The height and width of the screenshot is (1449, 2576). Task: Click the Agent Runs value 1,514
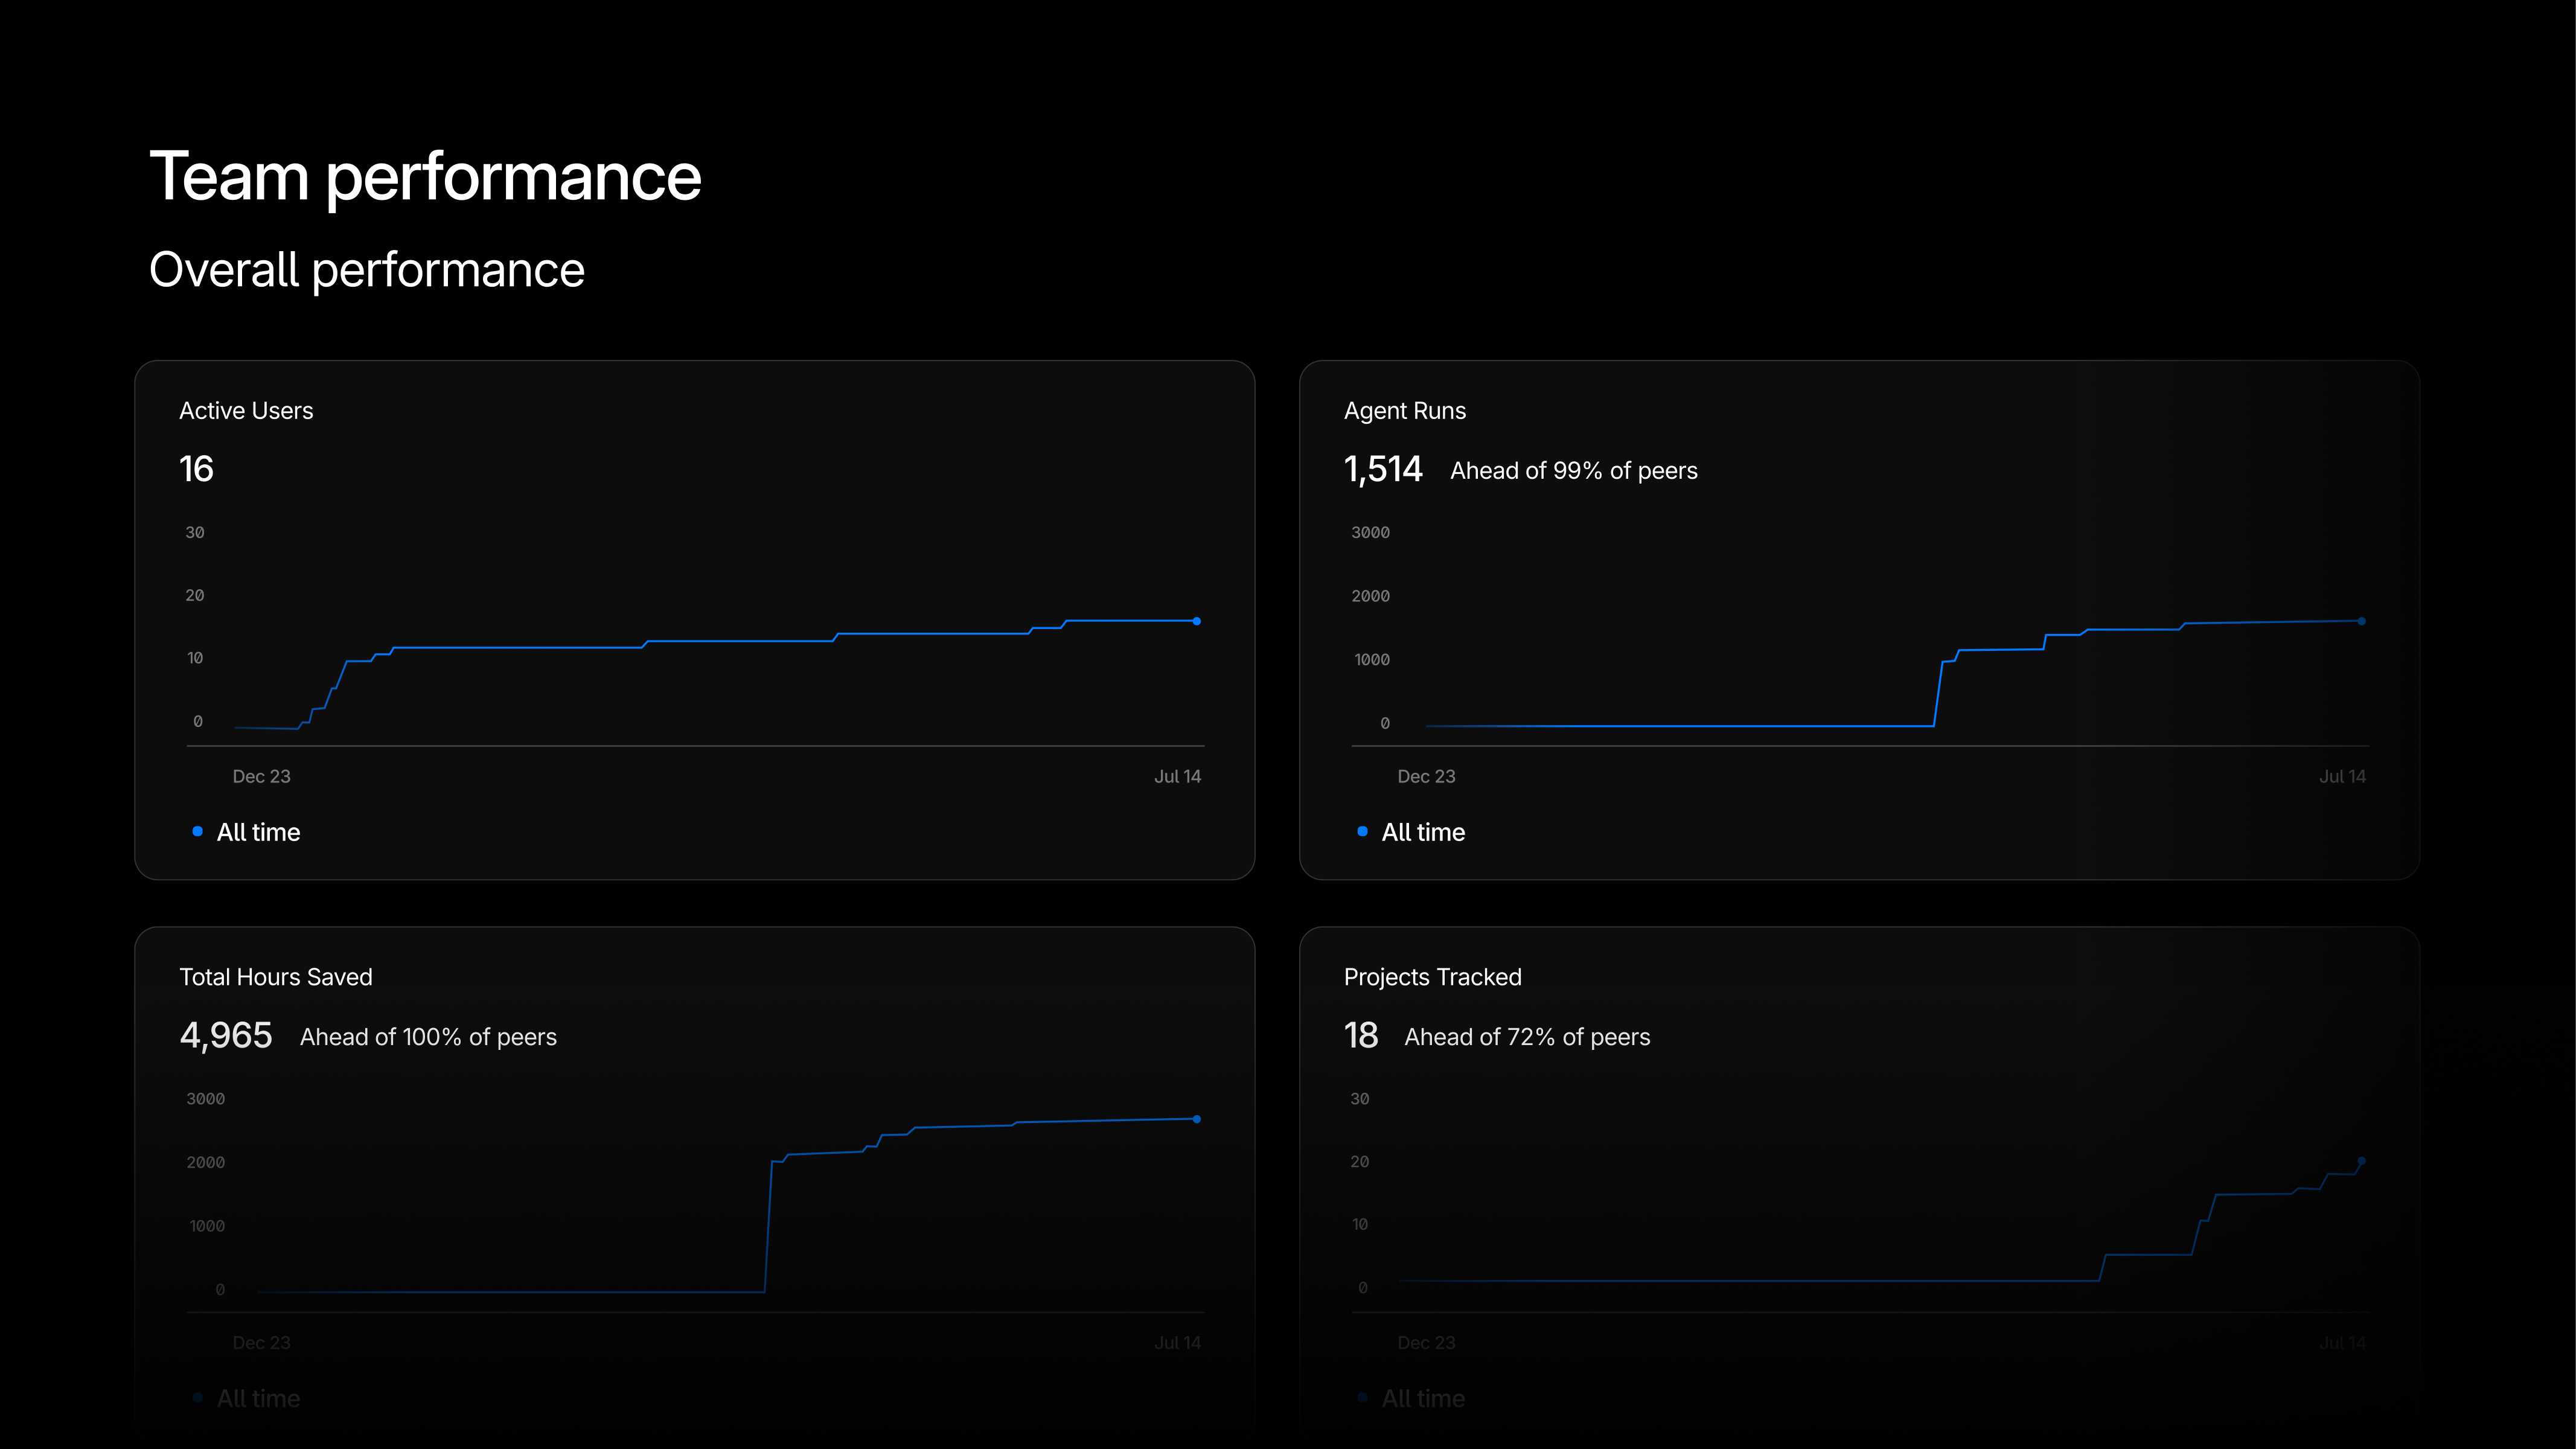click(1383, 469)
